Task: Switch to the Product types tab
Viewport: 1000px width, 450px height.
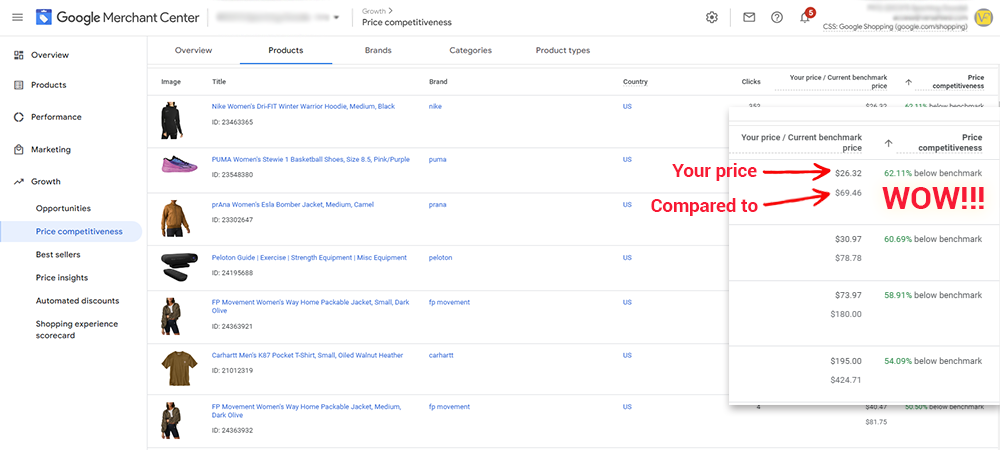Action: [x=562, y=50]
